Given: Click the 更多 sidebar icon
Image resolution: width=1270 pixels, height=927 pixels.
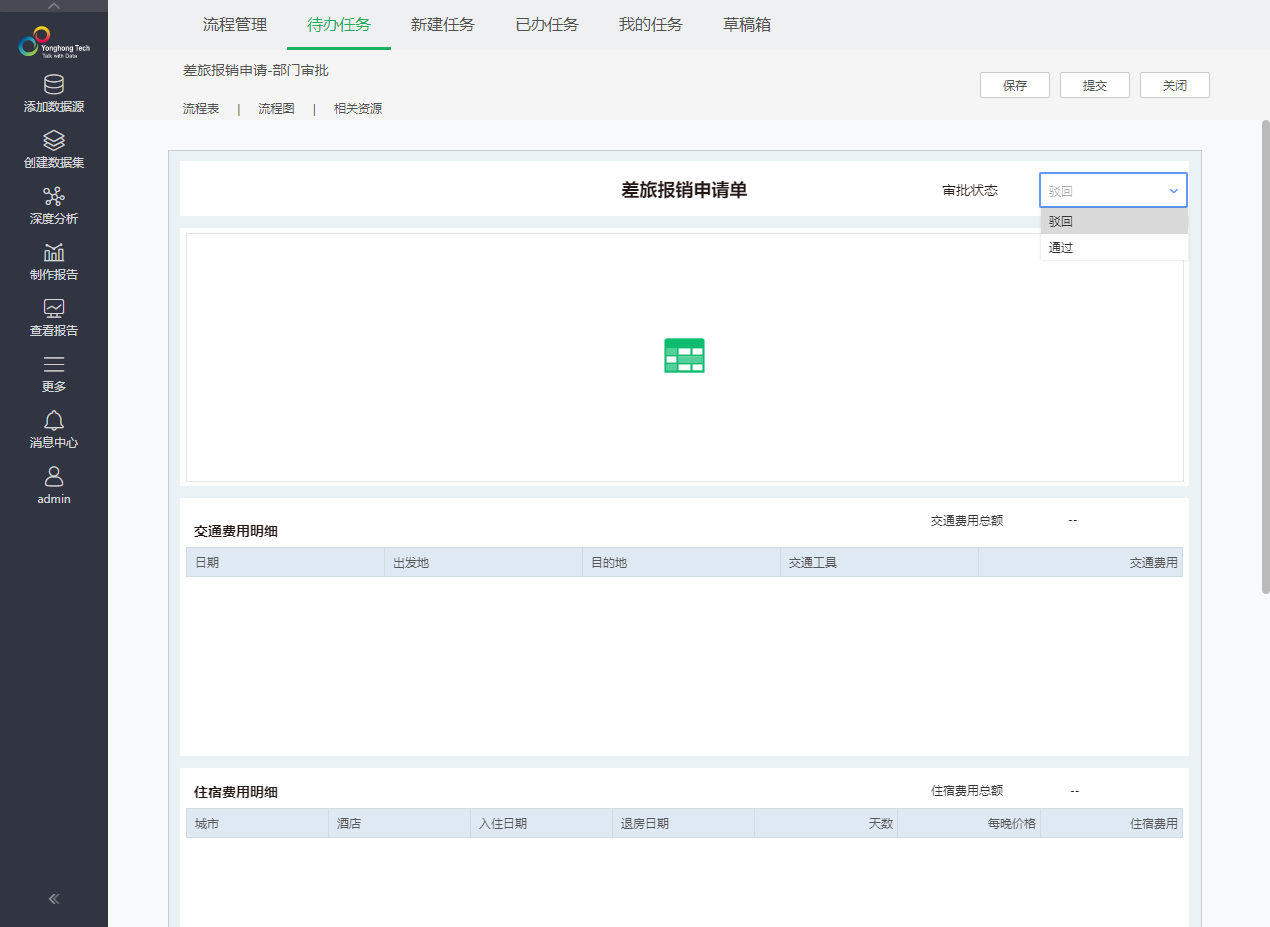Looking at the screenshot, I should 53,364.
